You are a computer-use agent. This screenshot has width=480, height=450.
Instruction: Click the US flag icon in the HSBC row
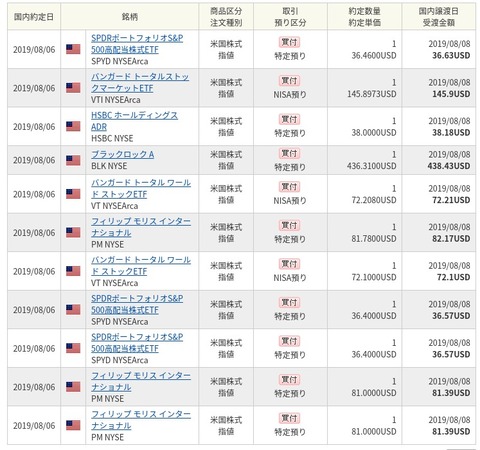[x=73, y=127]
